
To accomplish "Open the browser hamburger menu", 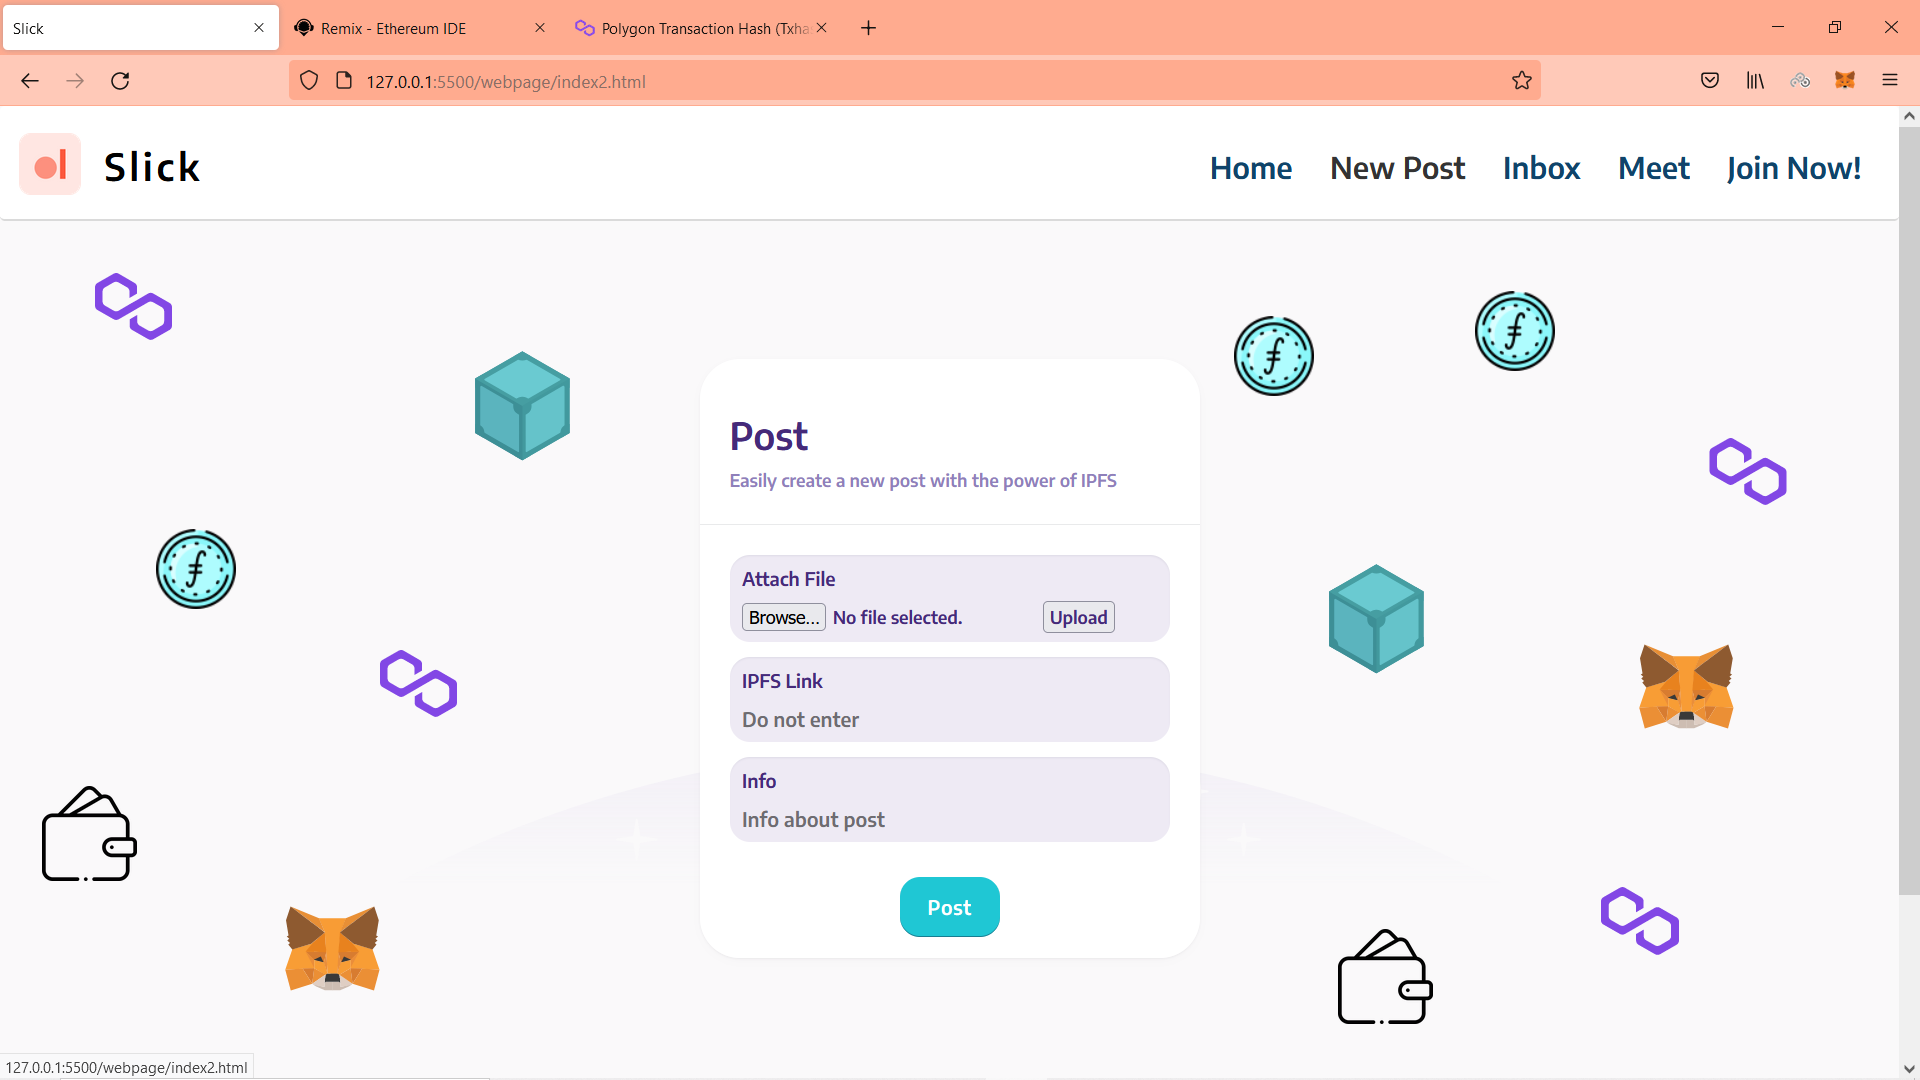I will click(x=1891, y=80).
